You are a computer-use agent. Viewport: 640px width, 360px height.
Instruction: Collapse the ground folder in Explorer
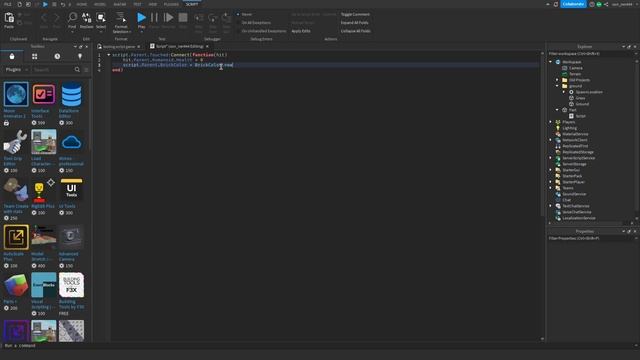click(558, 86)
